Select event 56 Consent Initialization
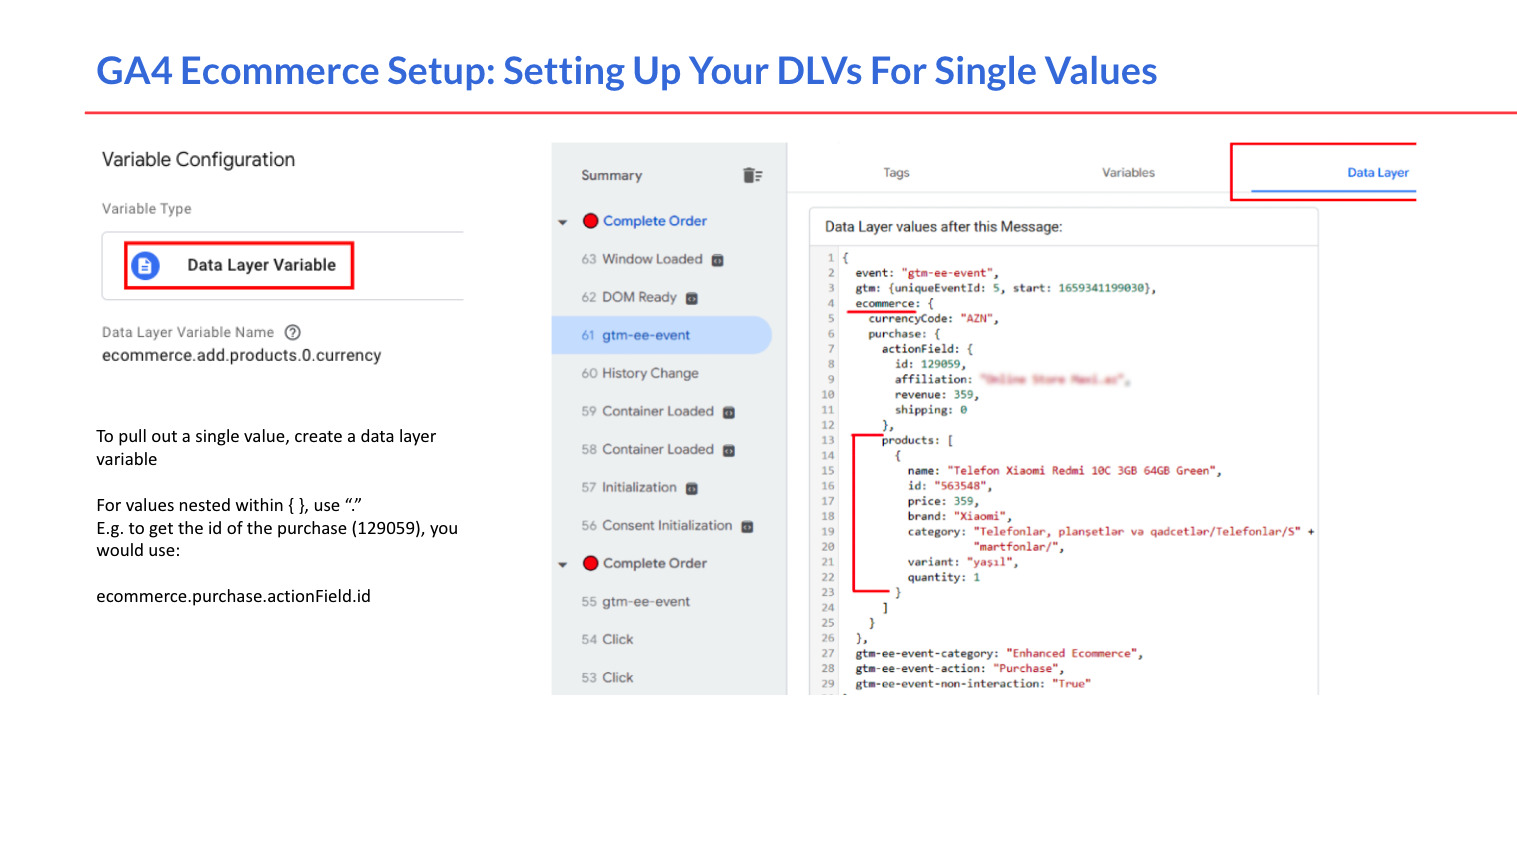The width and height of the screenshot is (1517, 850). coord(657,525)
